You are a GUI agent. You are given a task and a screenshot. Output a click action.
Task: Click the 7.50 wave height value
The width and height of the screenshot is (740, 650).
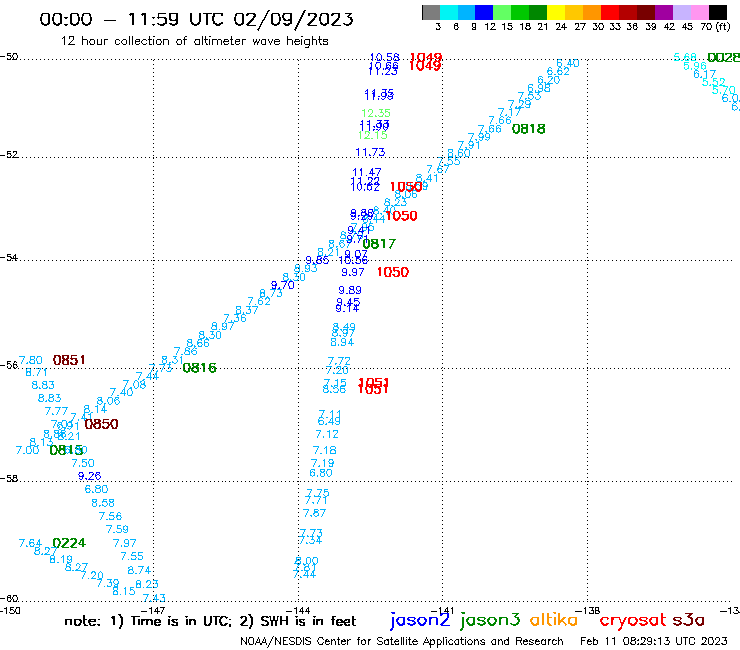(x=83, y=463)
